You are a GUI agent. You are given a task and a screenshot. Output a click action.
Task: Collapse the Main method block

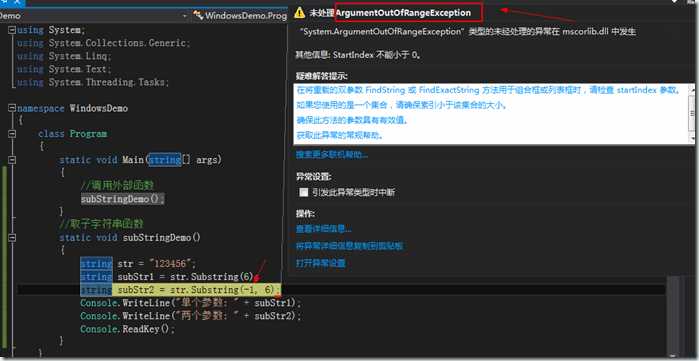click(x=12, y=160)
